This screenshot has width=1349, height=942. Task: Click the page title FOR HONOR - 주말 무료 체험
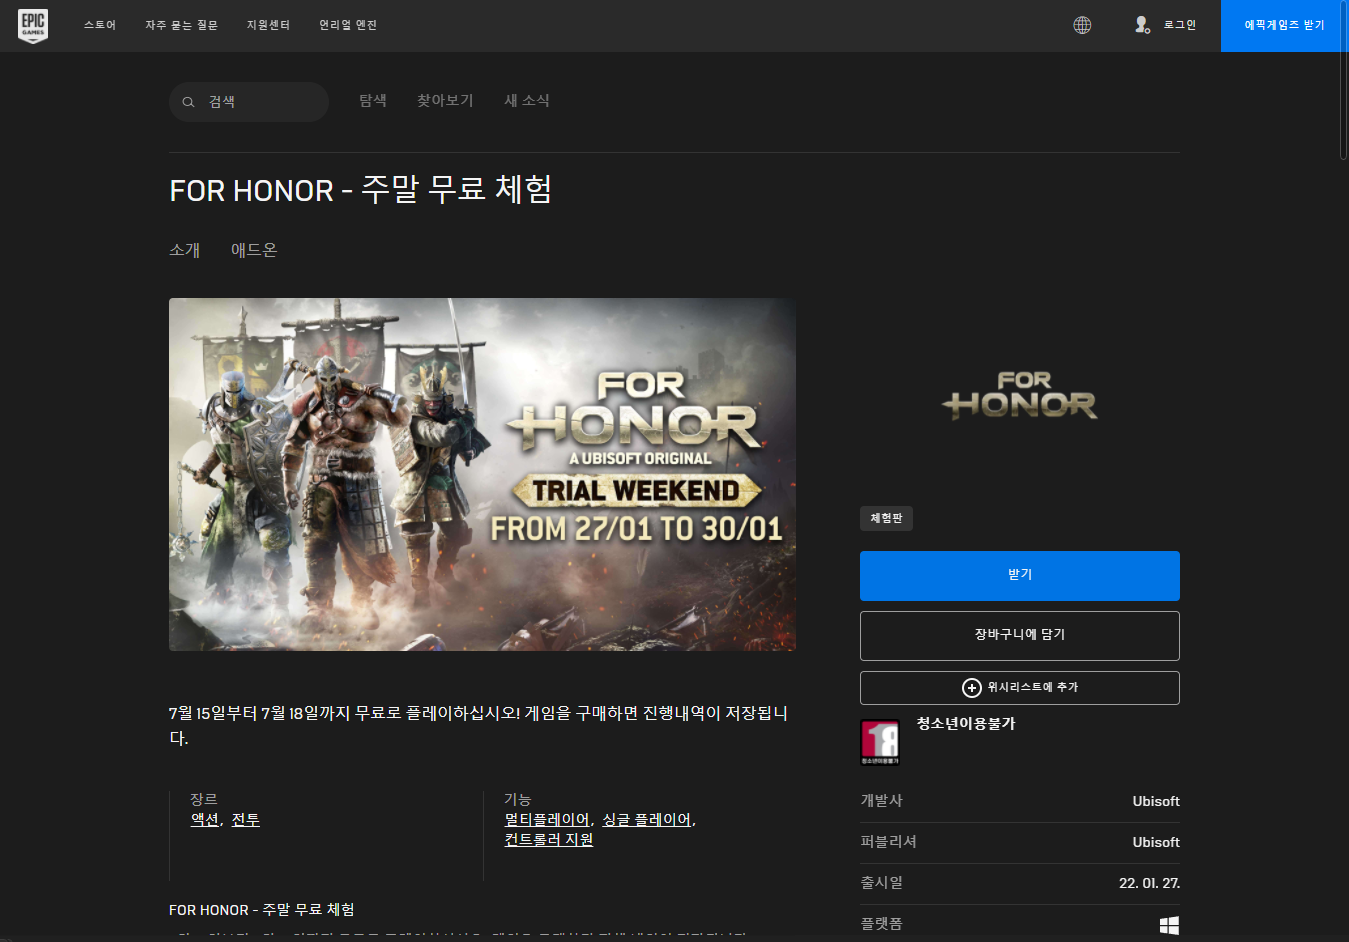(361, 190)
